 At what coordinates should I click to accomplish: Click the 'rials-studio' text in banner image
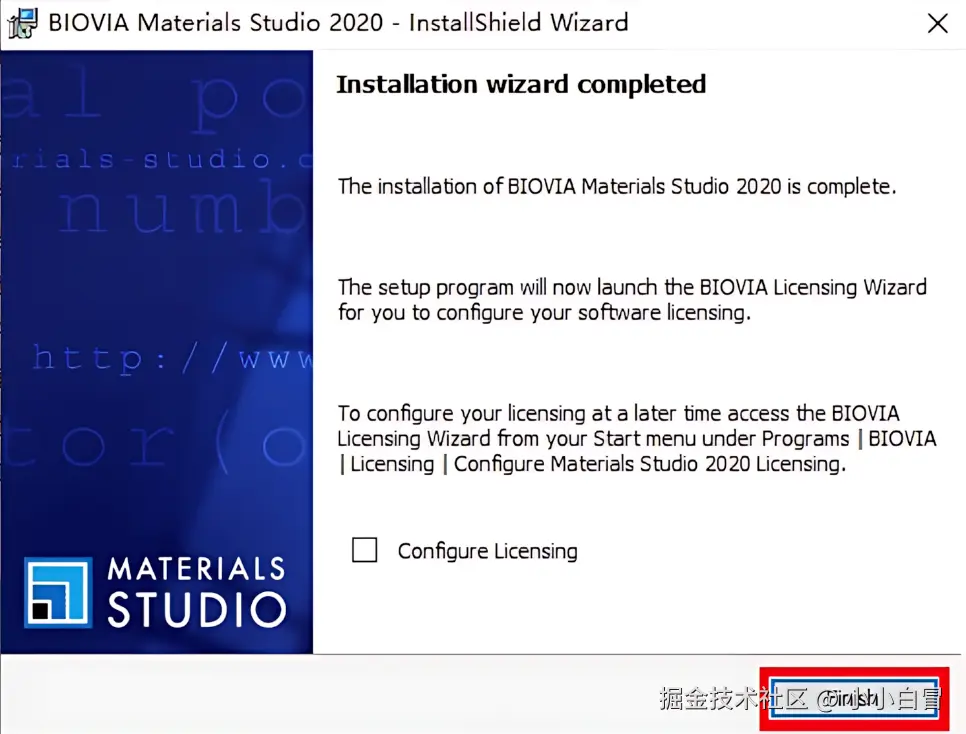coord(161,160)
